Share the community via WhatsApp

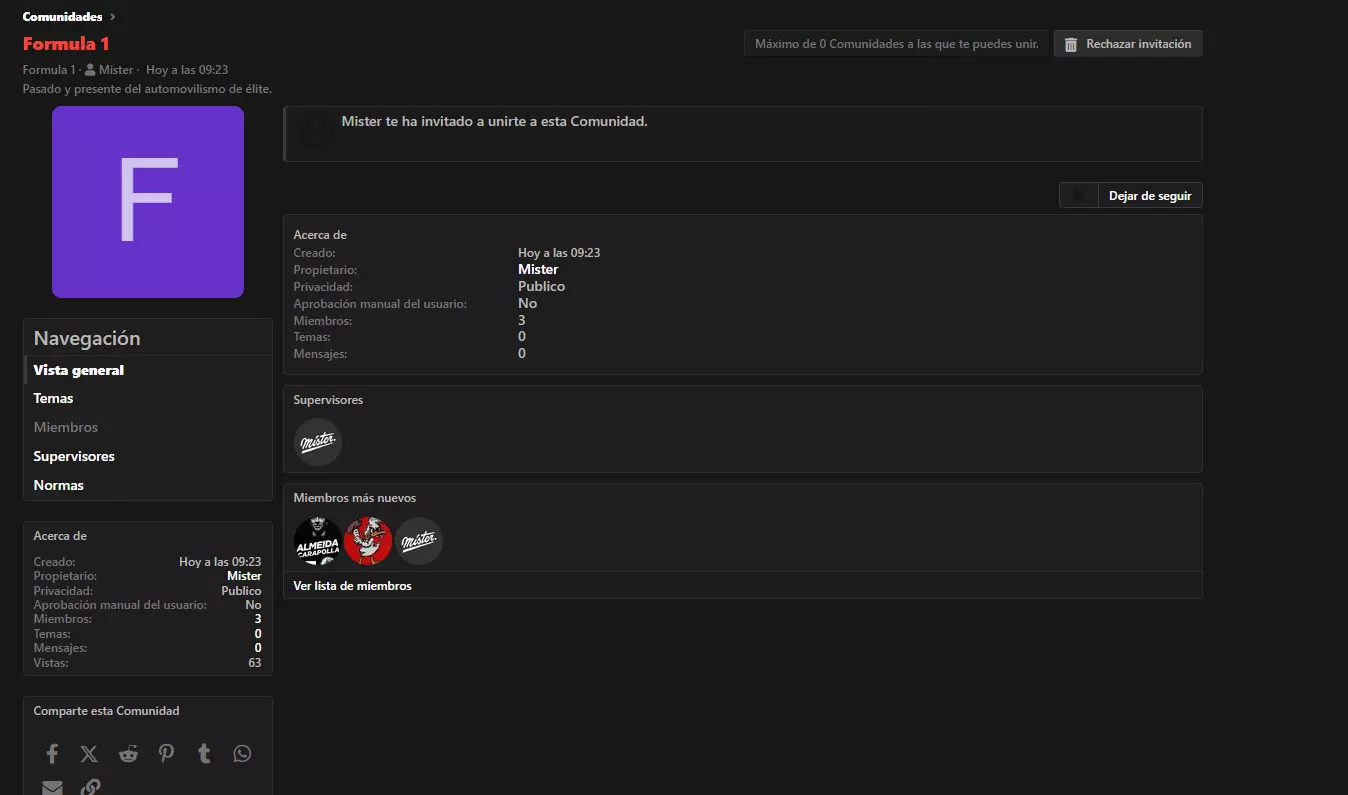click(x=242, y=754)
